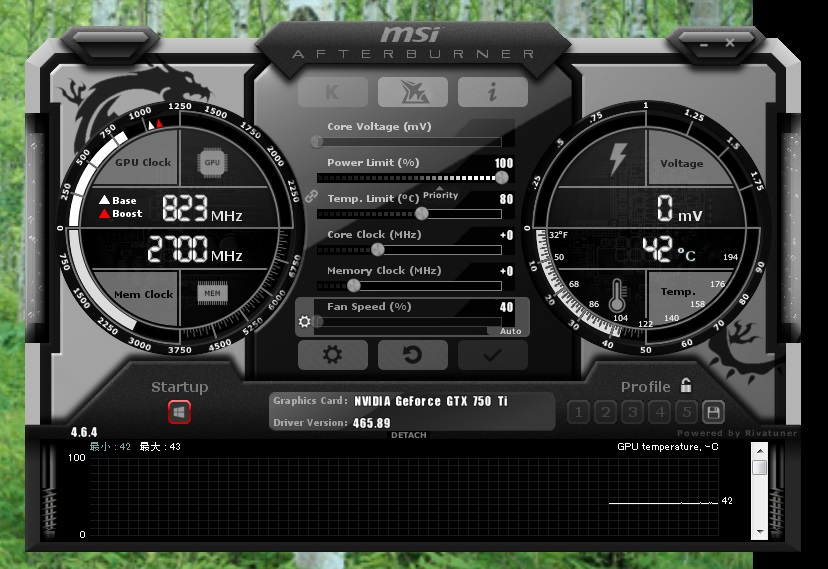Click the MEM chip icon

coord(212,293)
